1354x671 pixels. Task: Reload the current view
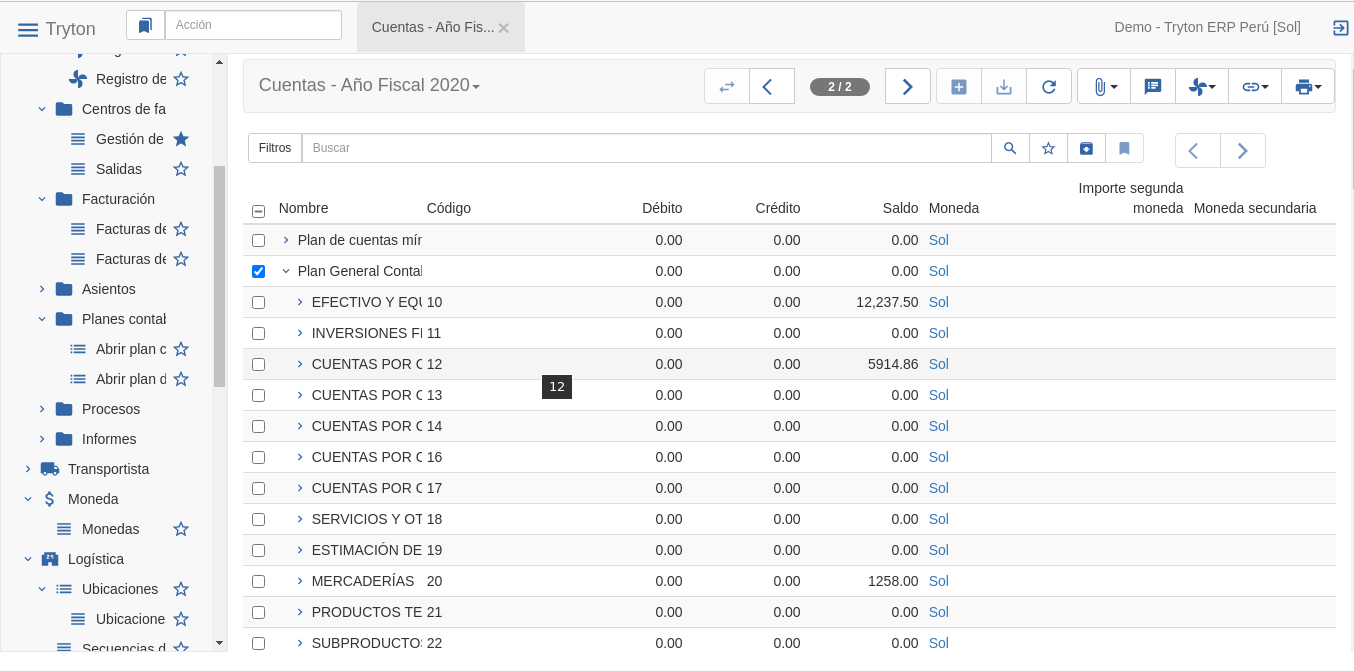[1049, 87]
